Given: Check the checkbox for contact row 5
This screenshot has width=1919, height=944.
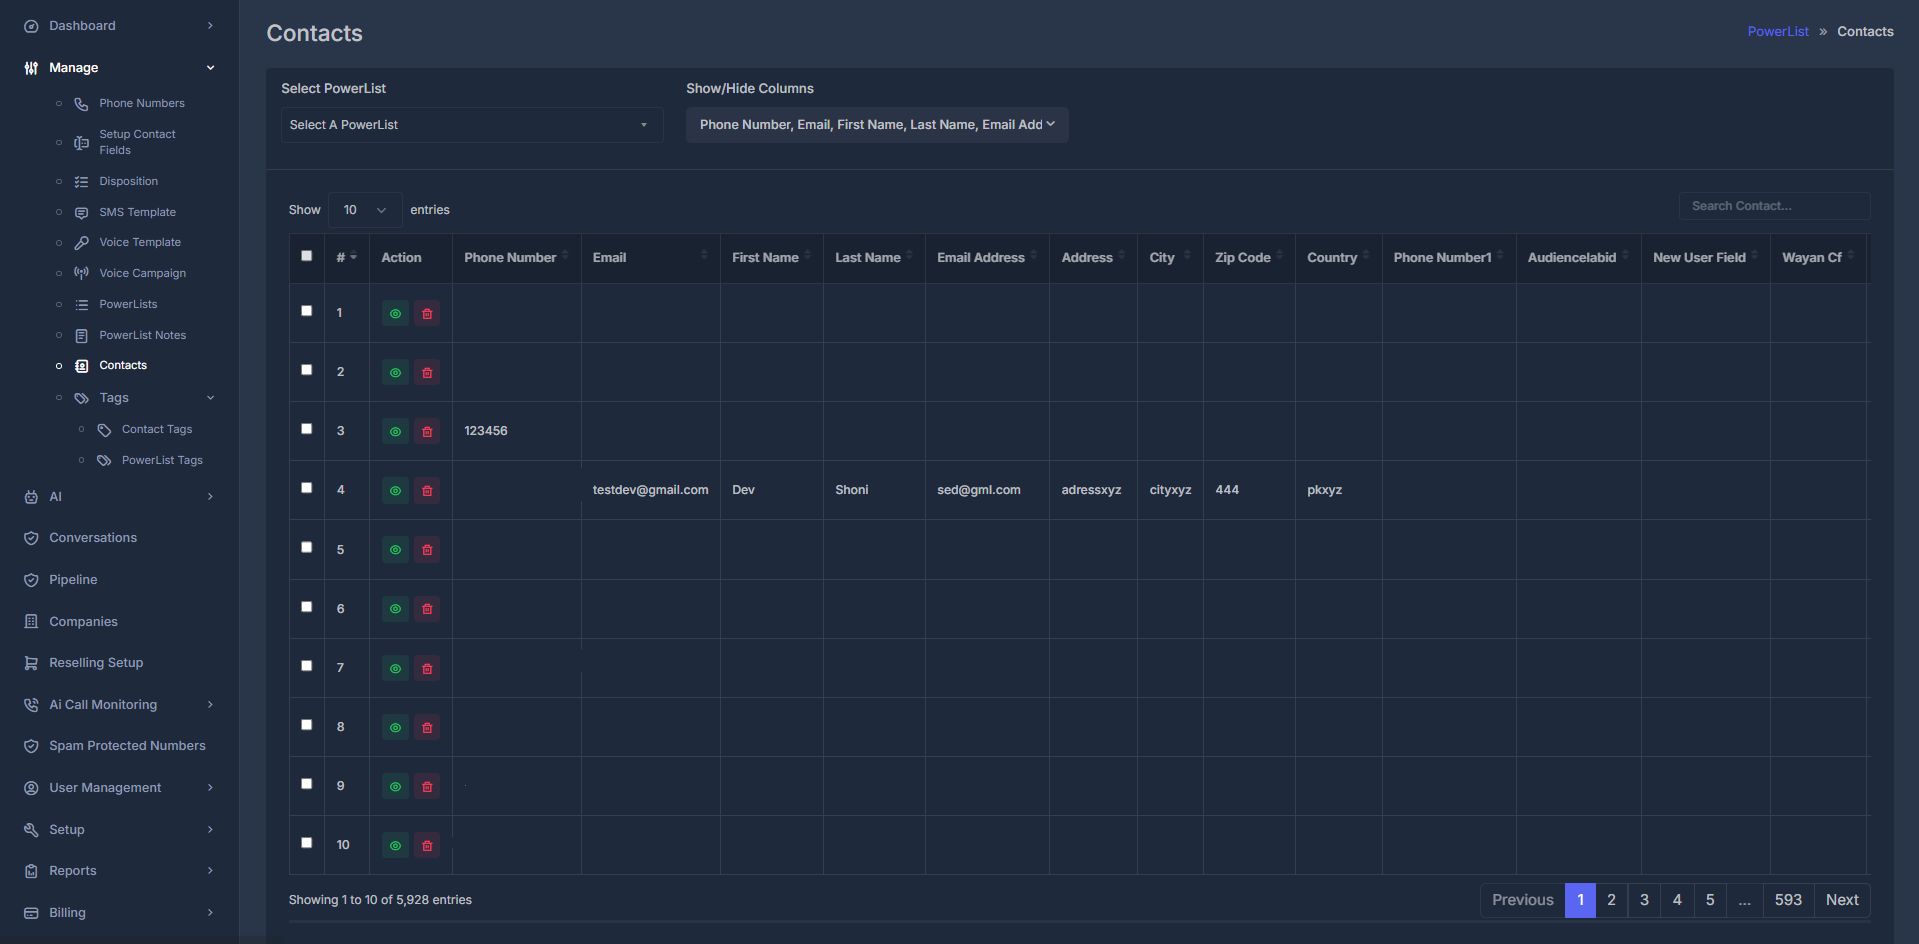Looking at the screenshot, I should (307, 547).
